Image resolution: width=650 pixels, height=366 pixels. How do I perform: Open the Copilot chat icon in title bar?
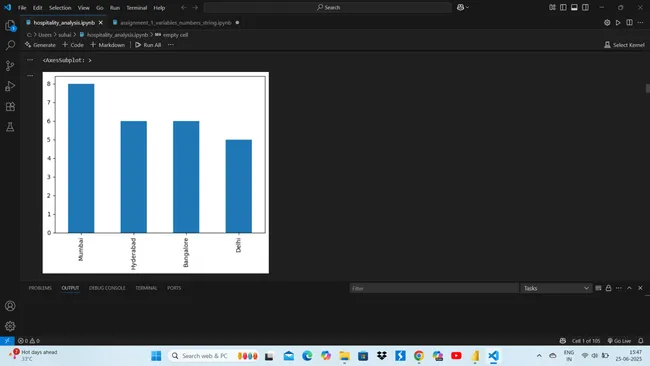(460, 7)
